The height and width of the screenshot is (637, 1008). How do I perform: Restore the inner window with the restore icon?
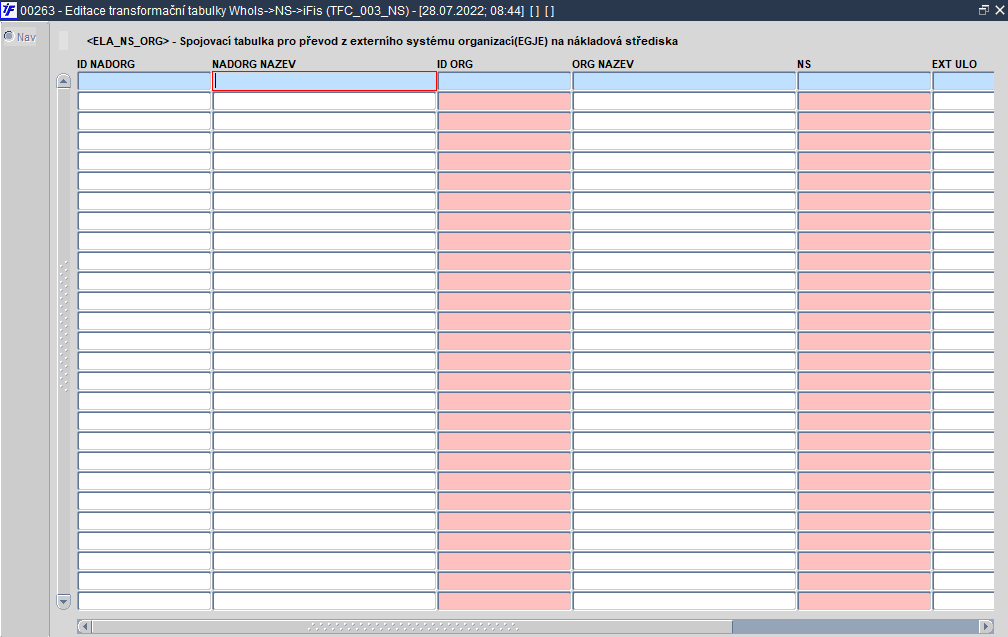pos(983,10)
